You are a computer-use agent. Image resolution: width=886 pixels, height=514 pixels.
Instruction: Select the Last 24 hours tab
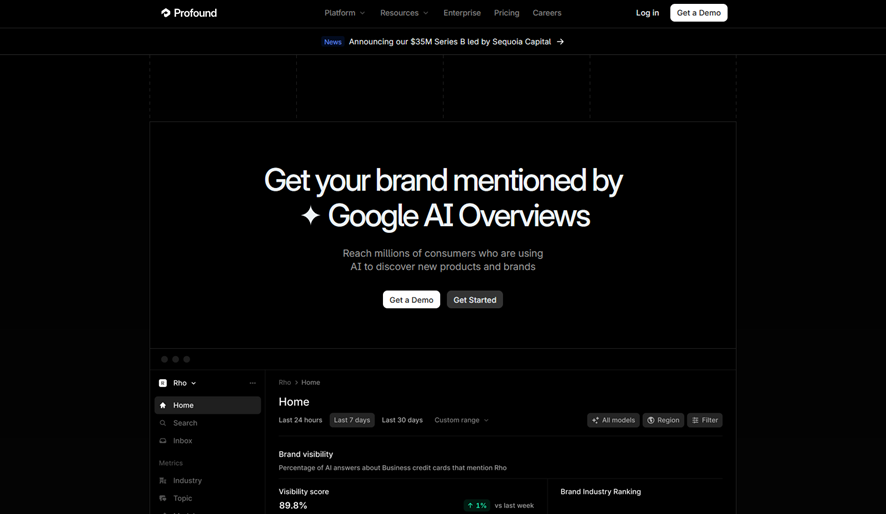300,420
